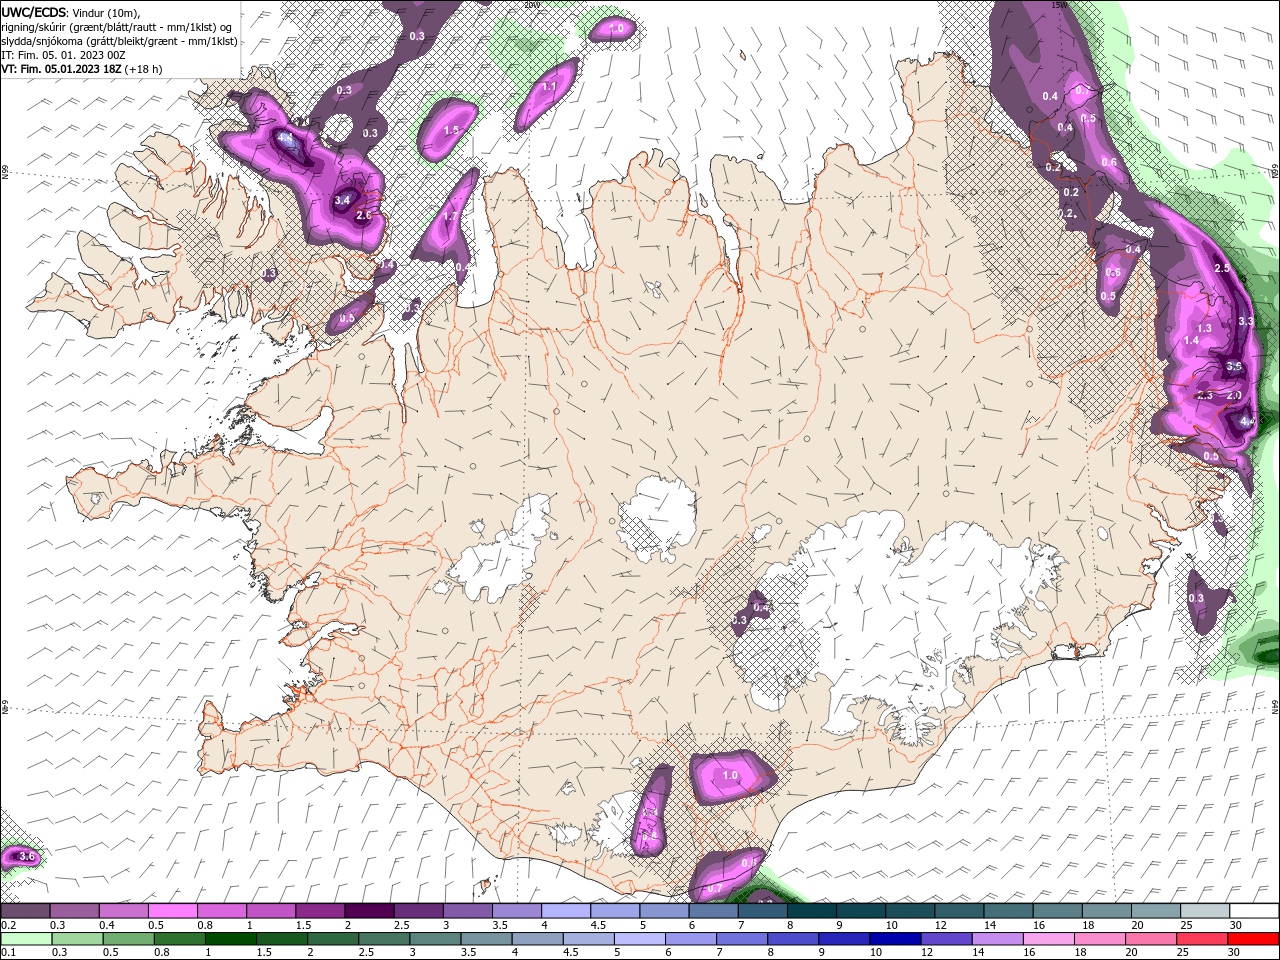Click pale green rain swatch starting at 0.1
Image resolution: width=1280 pixels, height=960 pixels.
click(26, 939)
